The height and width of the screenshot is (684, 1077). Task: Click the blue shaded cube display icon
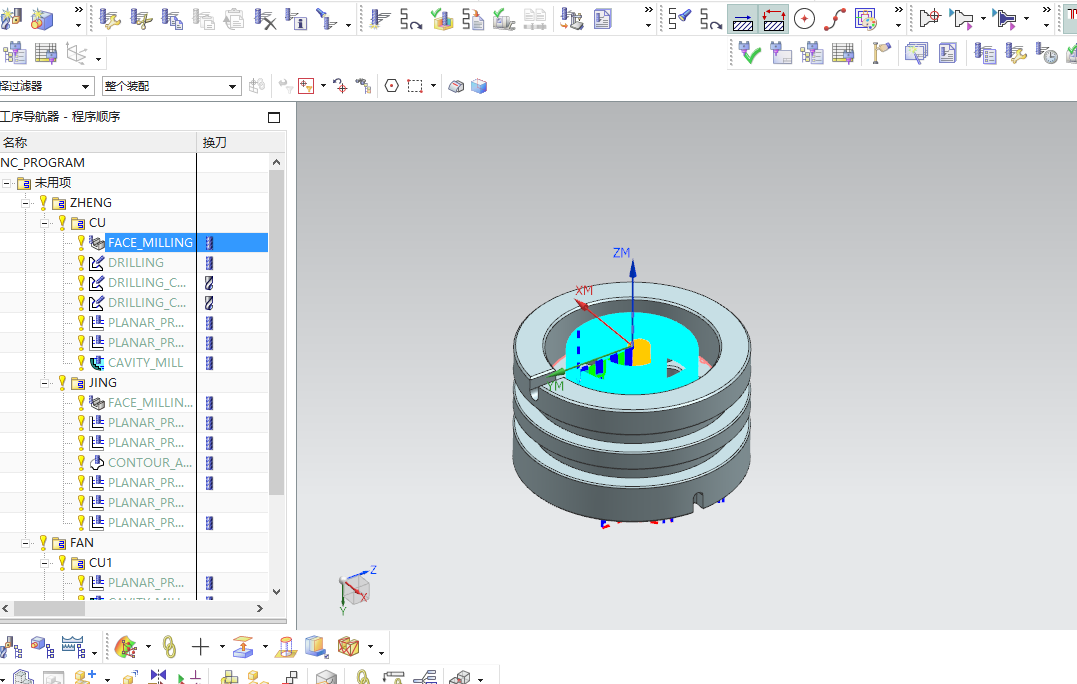(x=479, y=86)
